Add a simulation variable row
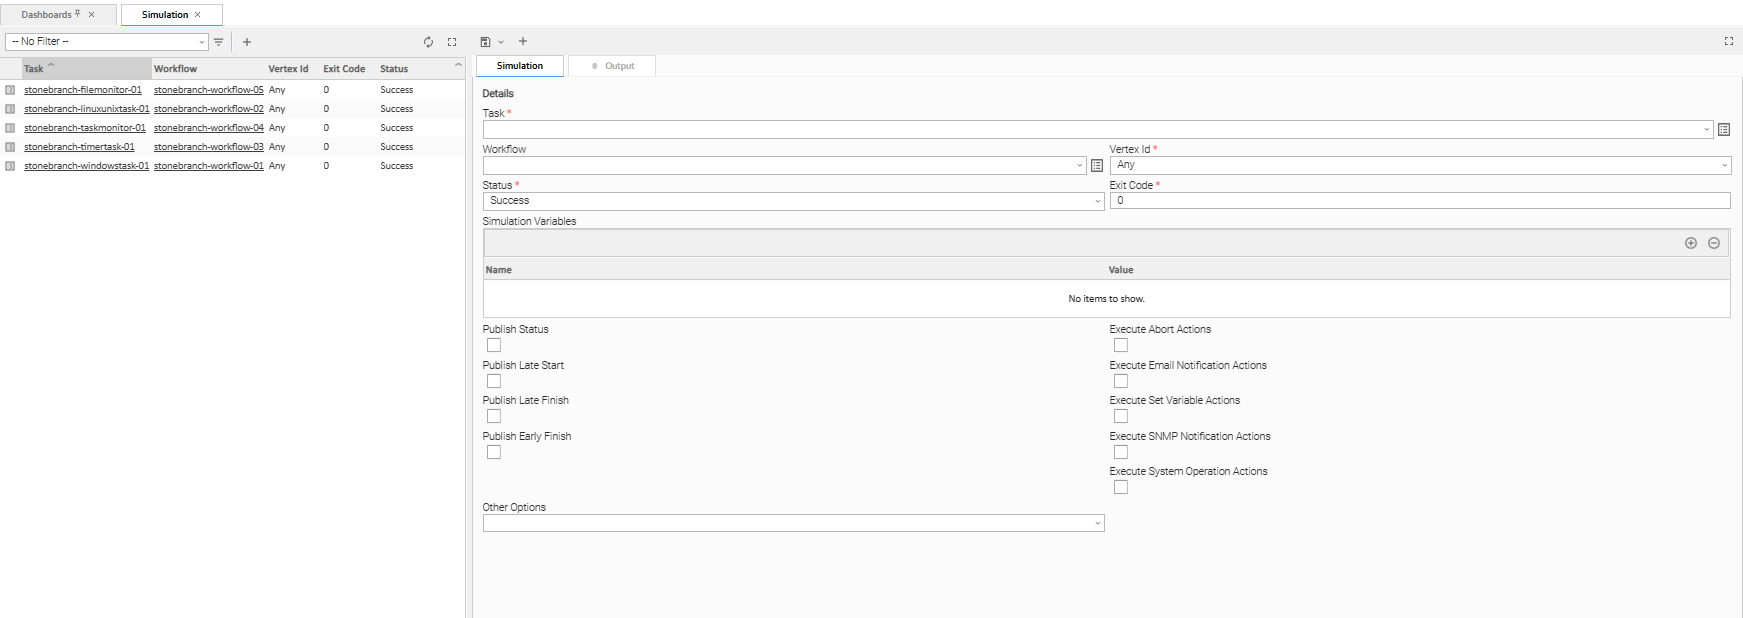The height and width of the screenshot is (618, 1743). (x=1691, y=243)
